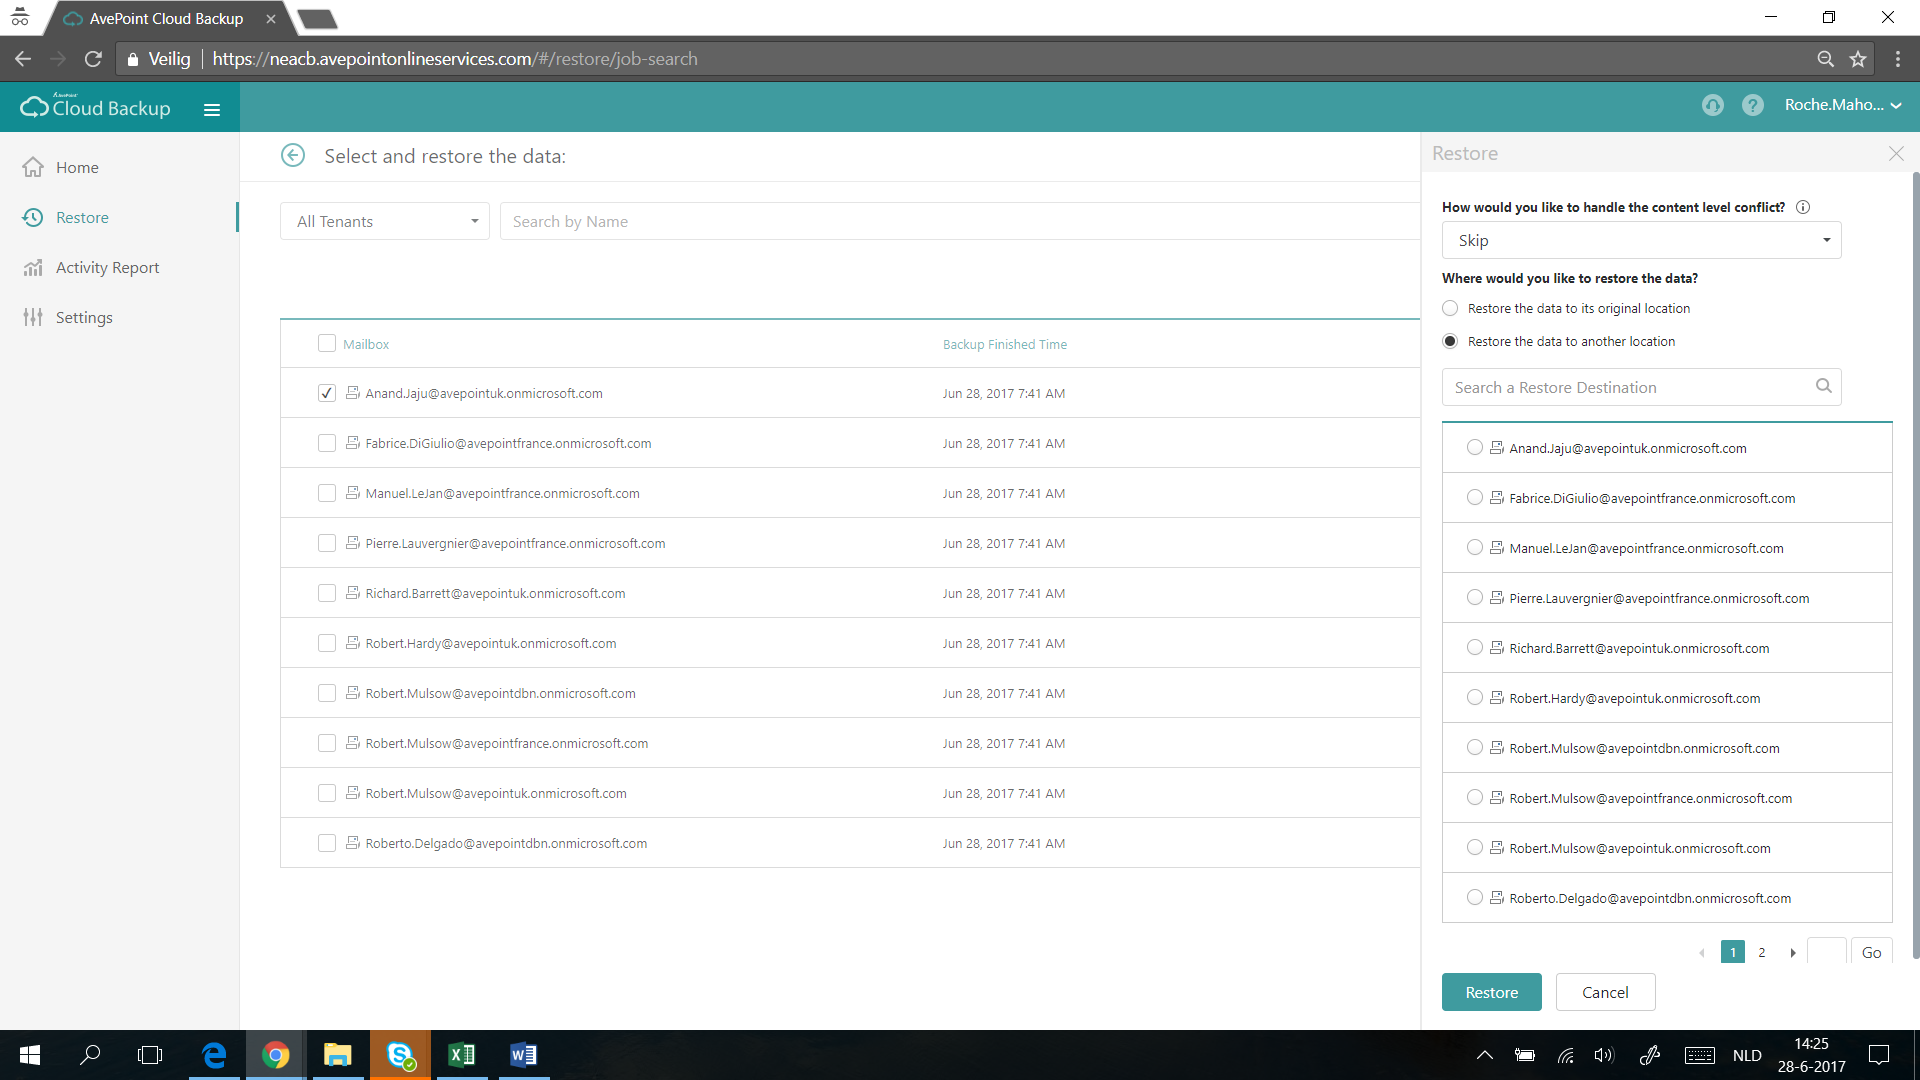Click Robert.Mulsow@avepointdbn mailbox row text
Viewport: 1920px width, 1080px height.
point(500,693)
